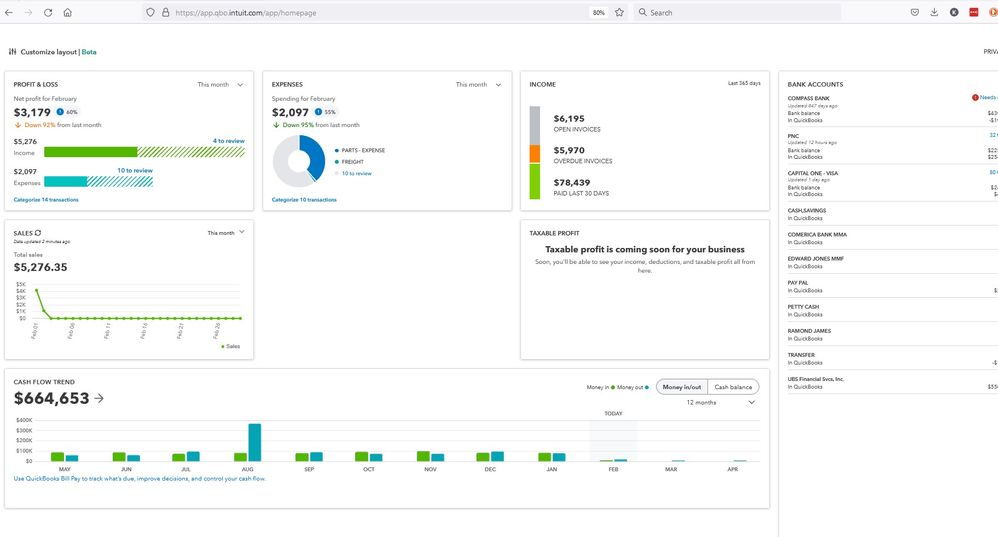Open the browser downloads icon
Viewport: 998px width, 537px height.
[x=934, y=13]
